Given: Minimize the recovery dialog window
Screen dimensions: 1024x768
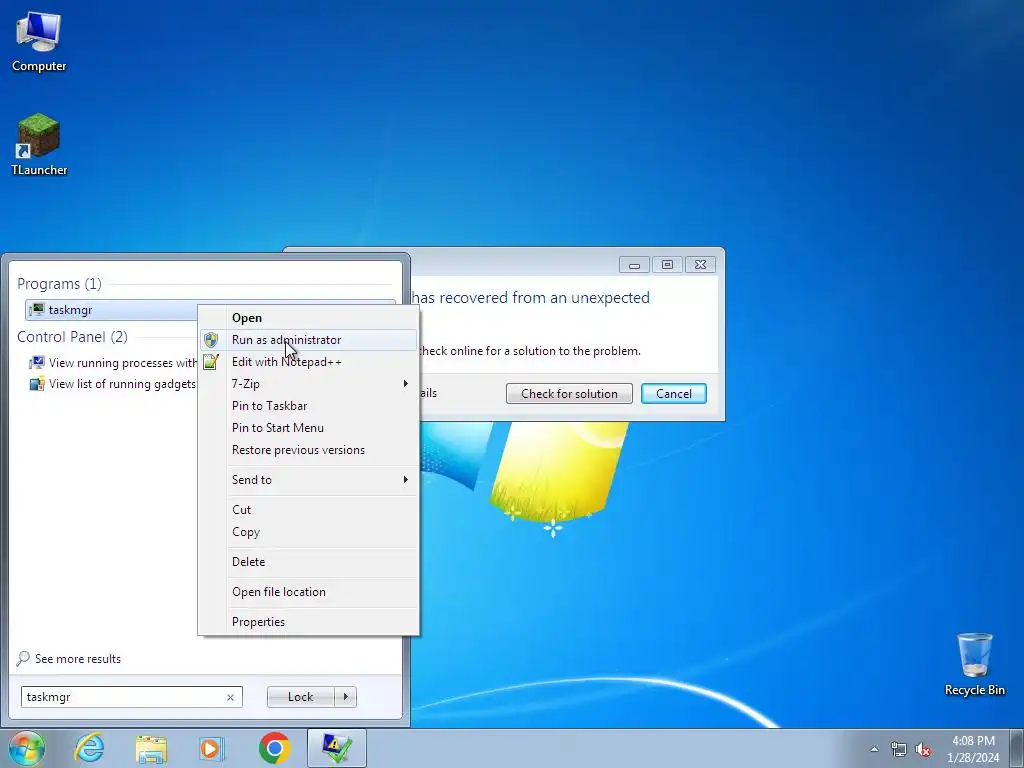Looking at the screenshot, I should coord(633,264).
